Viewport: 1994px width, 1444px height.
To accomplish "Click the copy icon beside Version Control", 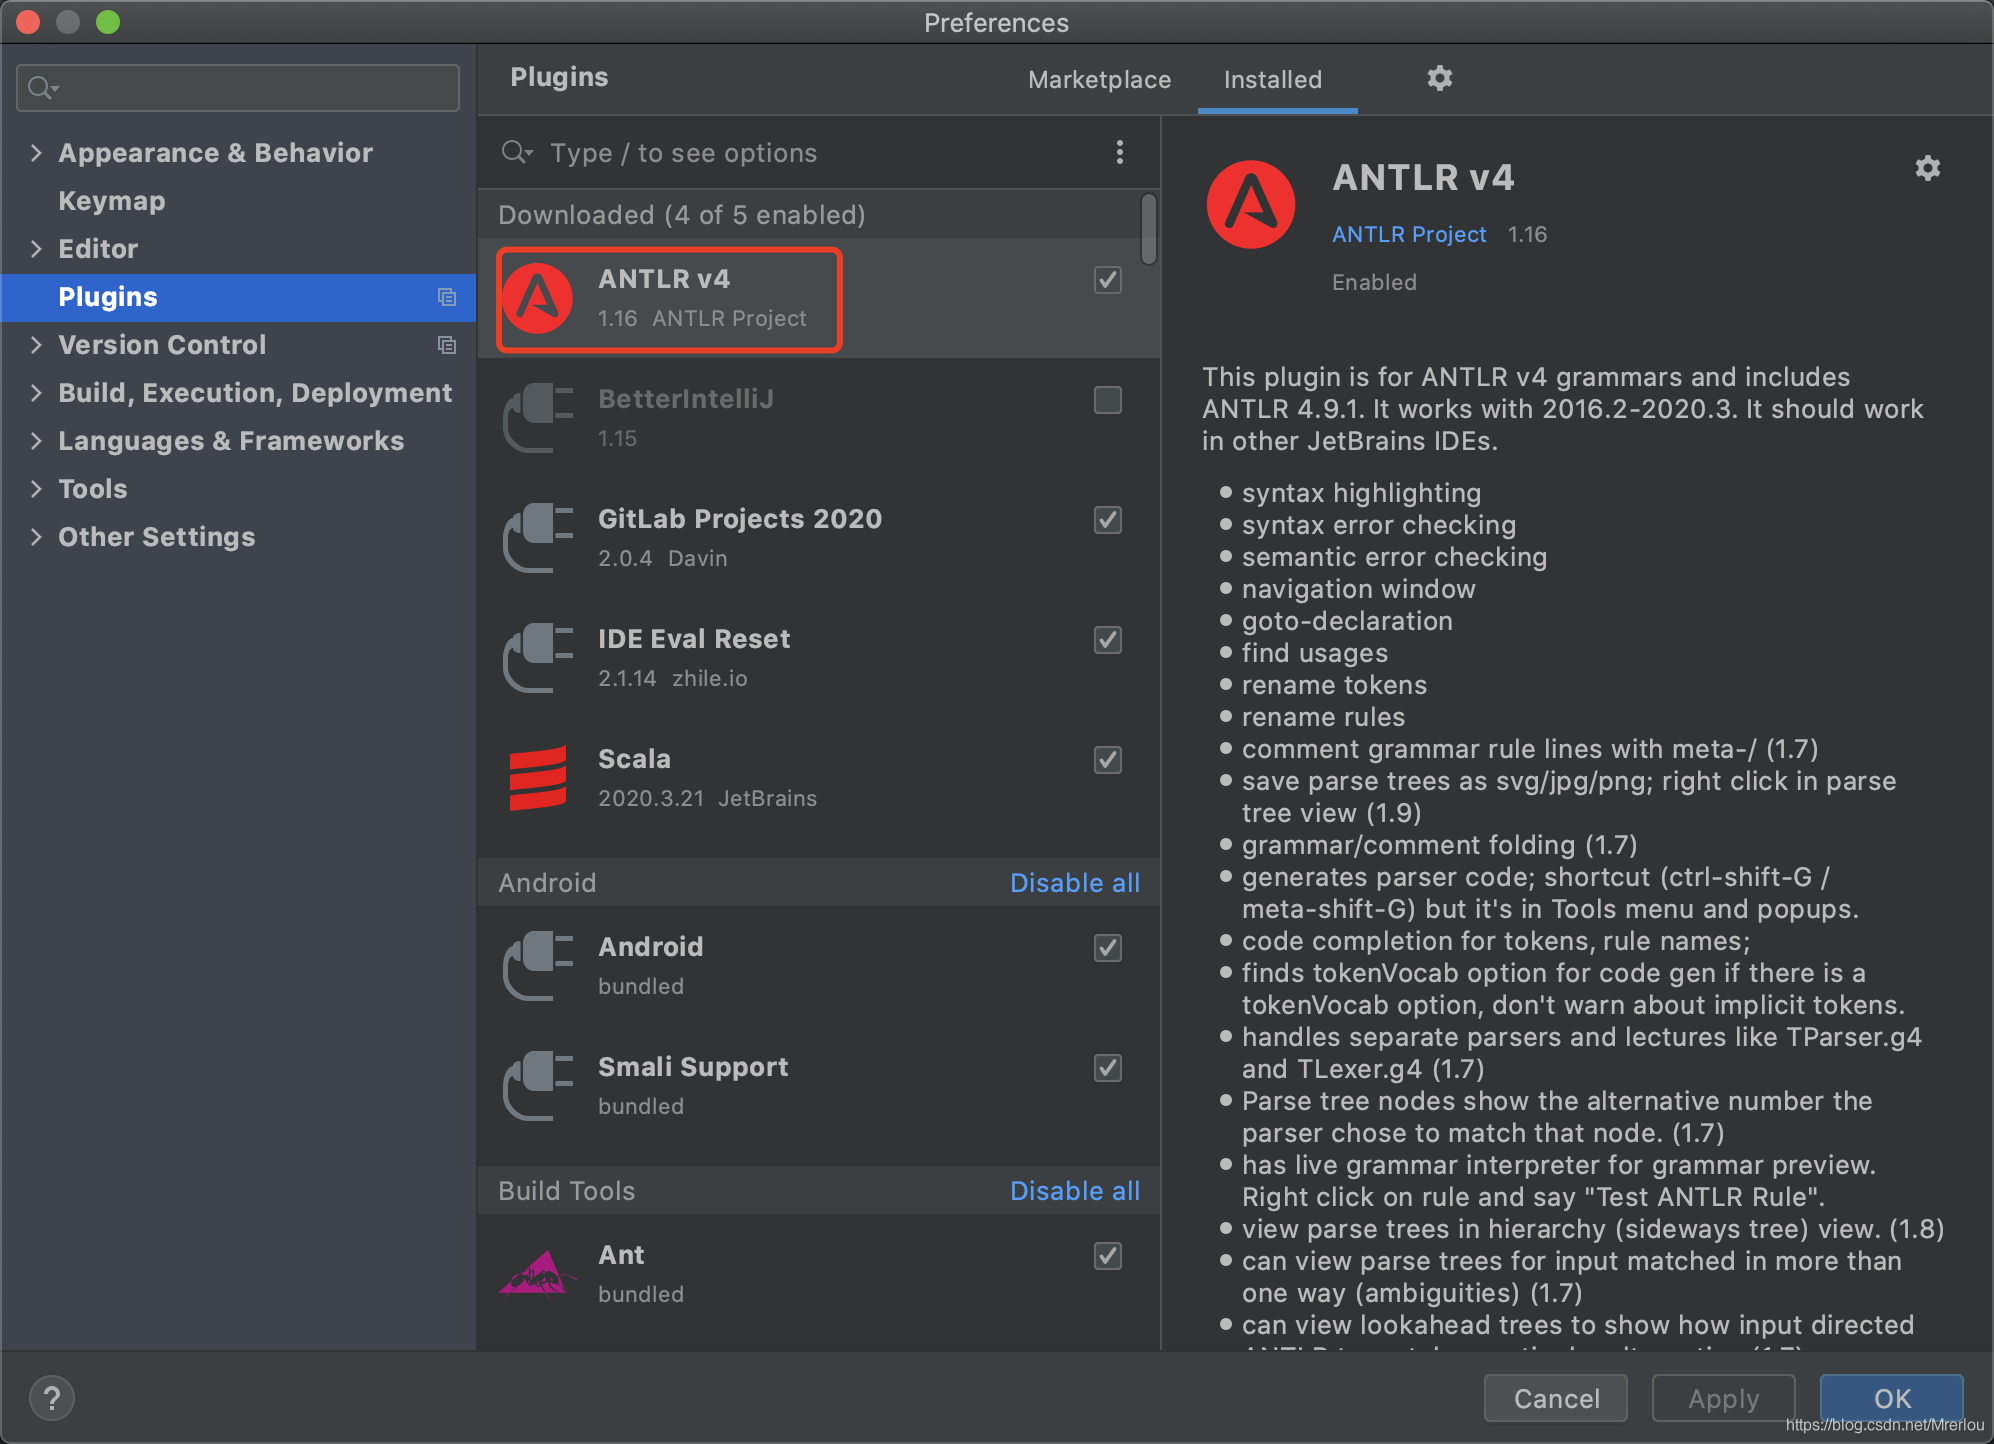I will point(447,345).
